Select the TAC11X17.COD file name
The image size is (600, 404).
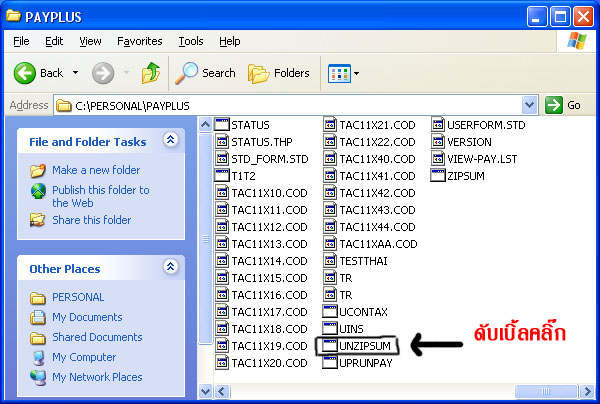point(269,311)
